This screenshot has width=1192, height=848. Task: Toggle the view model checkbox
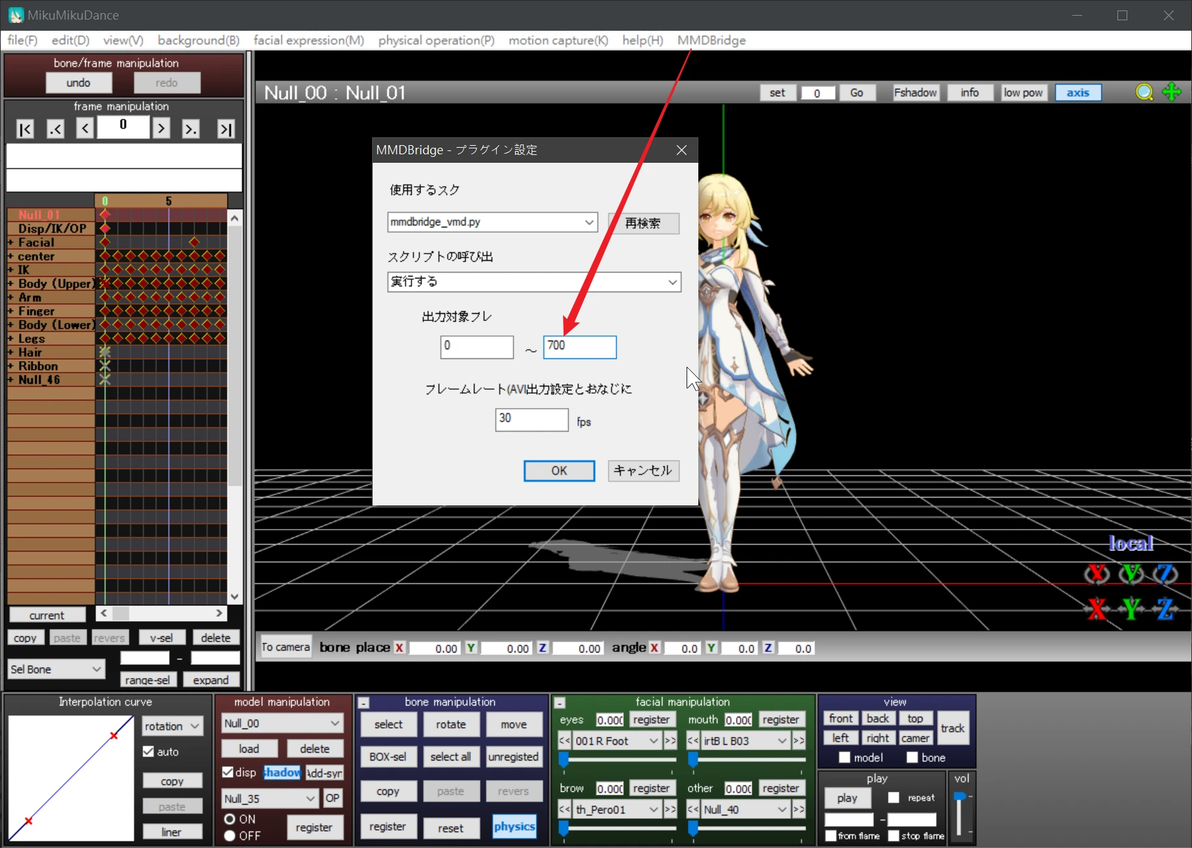click(844, 757)
